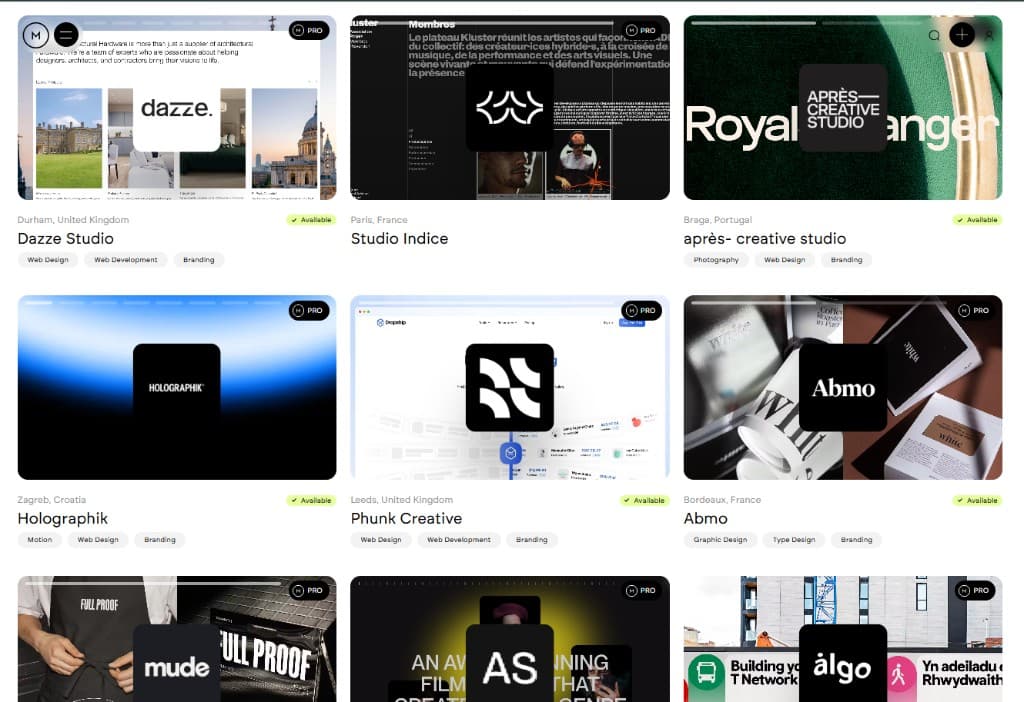1024x702 pixels.
Task: Click the PRO badge on AS card
Action: point(641,591)
